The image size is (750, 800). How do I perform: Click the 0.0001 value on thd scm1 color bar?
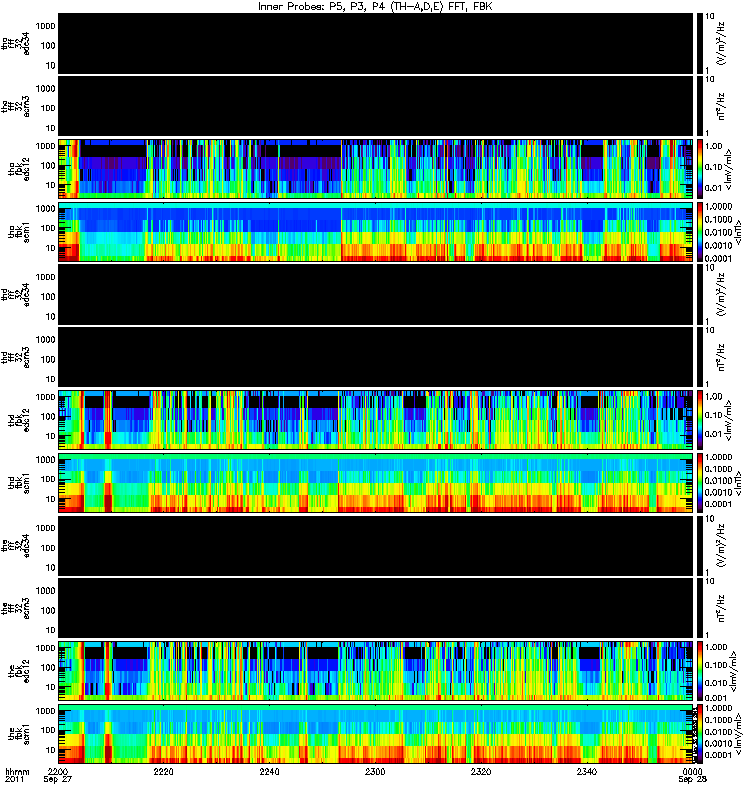[718, 504]
